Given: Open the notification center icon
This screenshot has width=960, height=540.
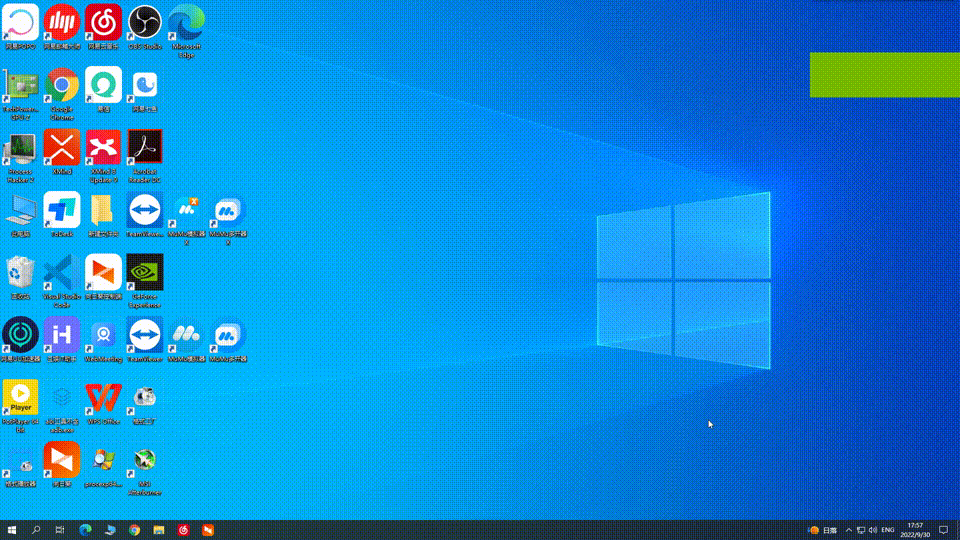Looking at the screenshot, I should pyautogui.click(x=943, y=530).
